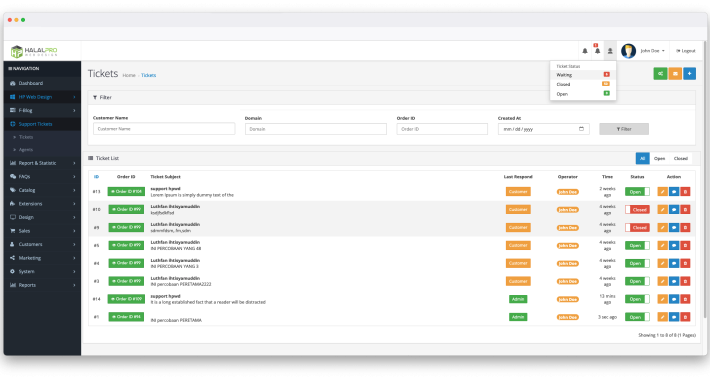This screenshot has height=380, width=710.
Task: Sort by the ID column header
Action: click(96, 177)
